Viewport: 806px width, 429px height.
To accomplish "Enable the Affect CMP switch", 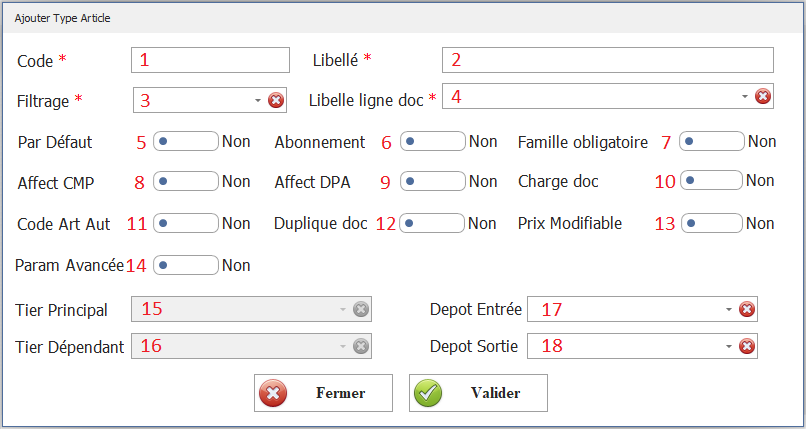I will tap(185, 181).
